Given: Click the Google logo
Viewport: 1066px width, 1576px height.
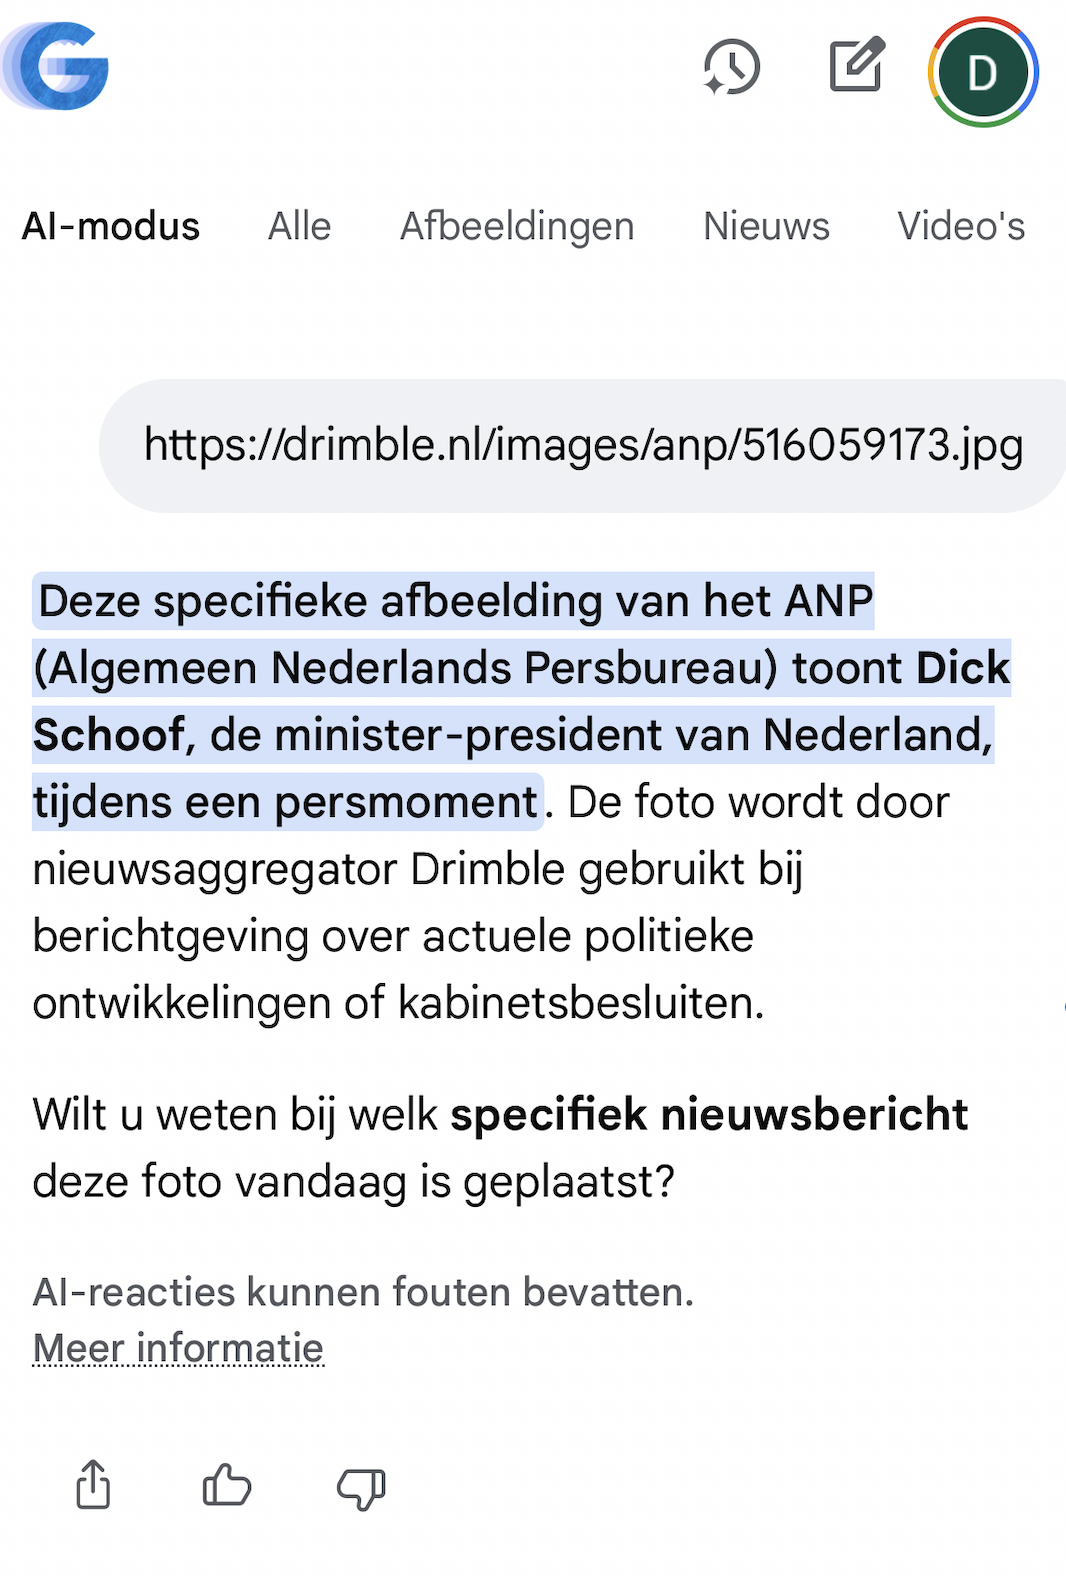Looking at the screenshot, I should pyautogui.click(x=64, y=67).
